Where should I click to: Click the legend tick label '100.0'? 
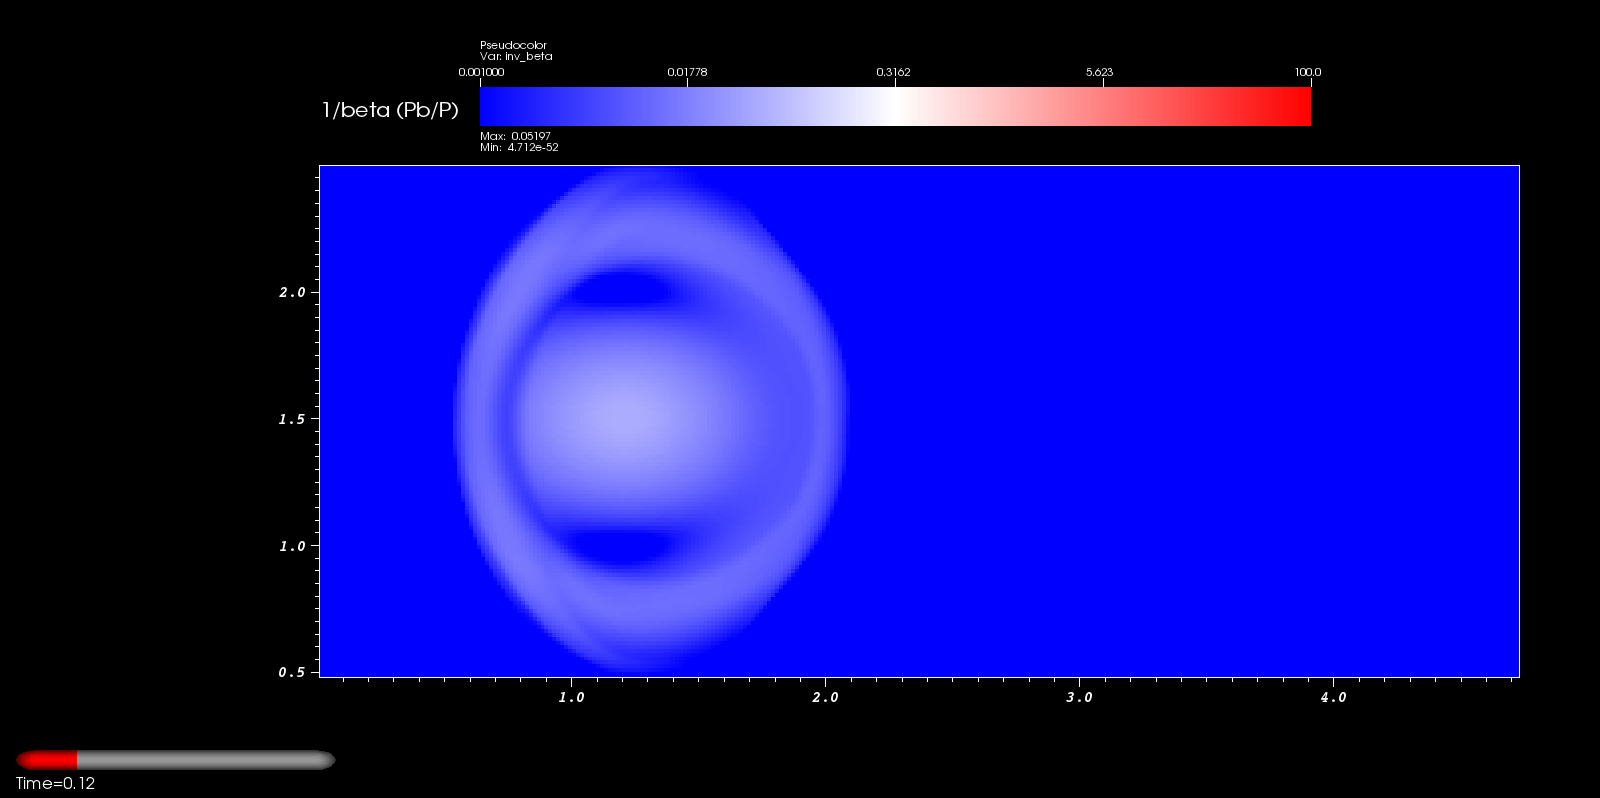[x=1308, y=72]
